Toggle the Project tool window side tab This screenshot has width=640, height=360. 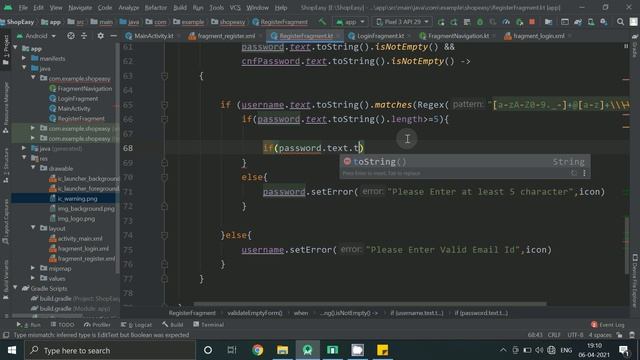[5, 49]
